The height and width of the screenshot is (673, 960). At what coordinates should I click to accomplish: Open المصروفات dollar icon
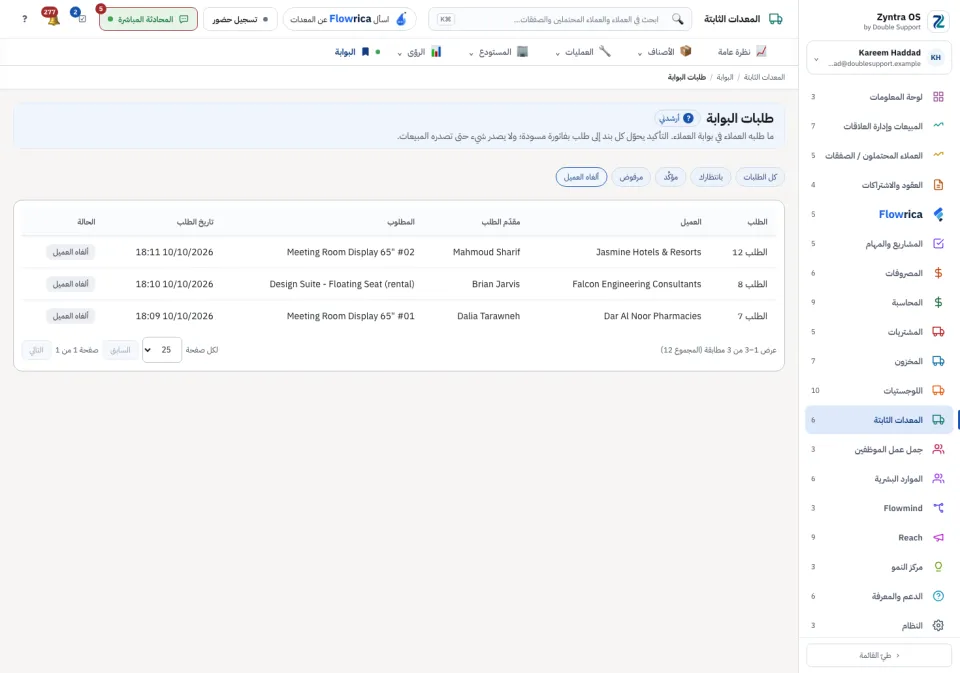(938, 273)
